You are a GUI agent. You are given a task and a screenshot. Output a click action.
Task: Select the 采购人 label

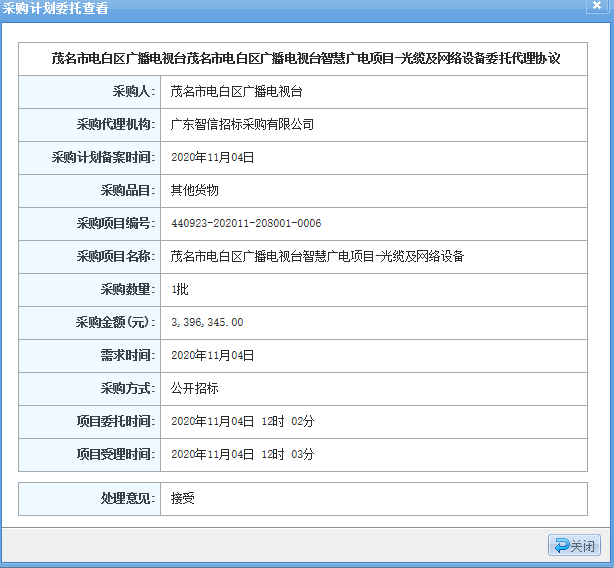point(134,92)
